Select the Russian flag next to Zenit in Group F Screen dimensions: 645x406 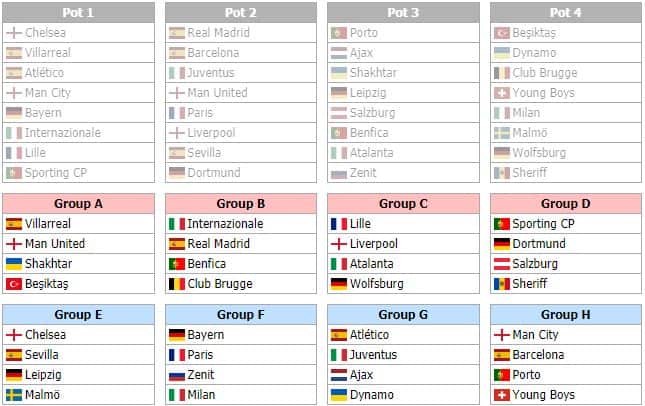[177, 375]
